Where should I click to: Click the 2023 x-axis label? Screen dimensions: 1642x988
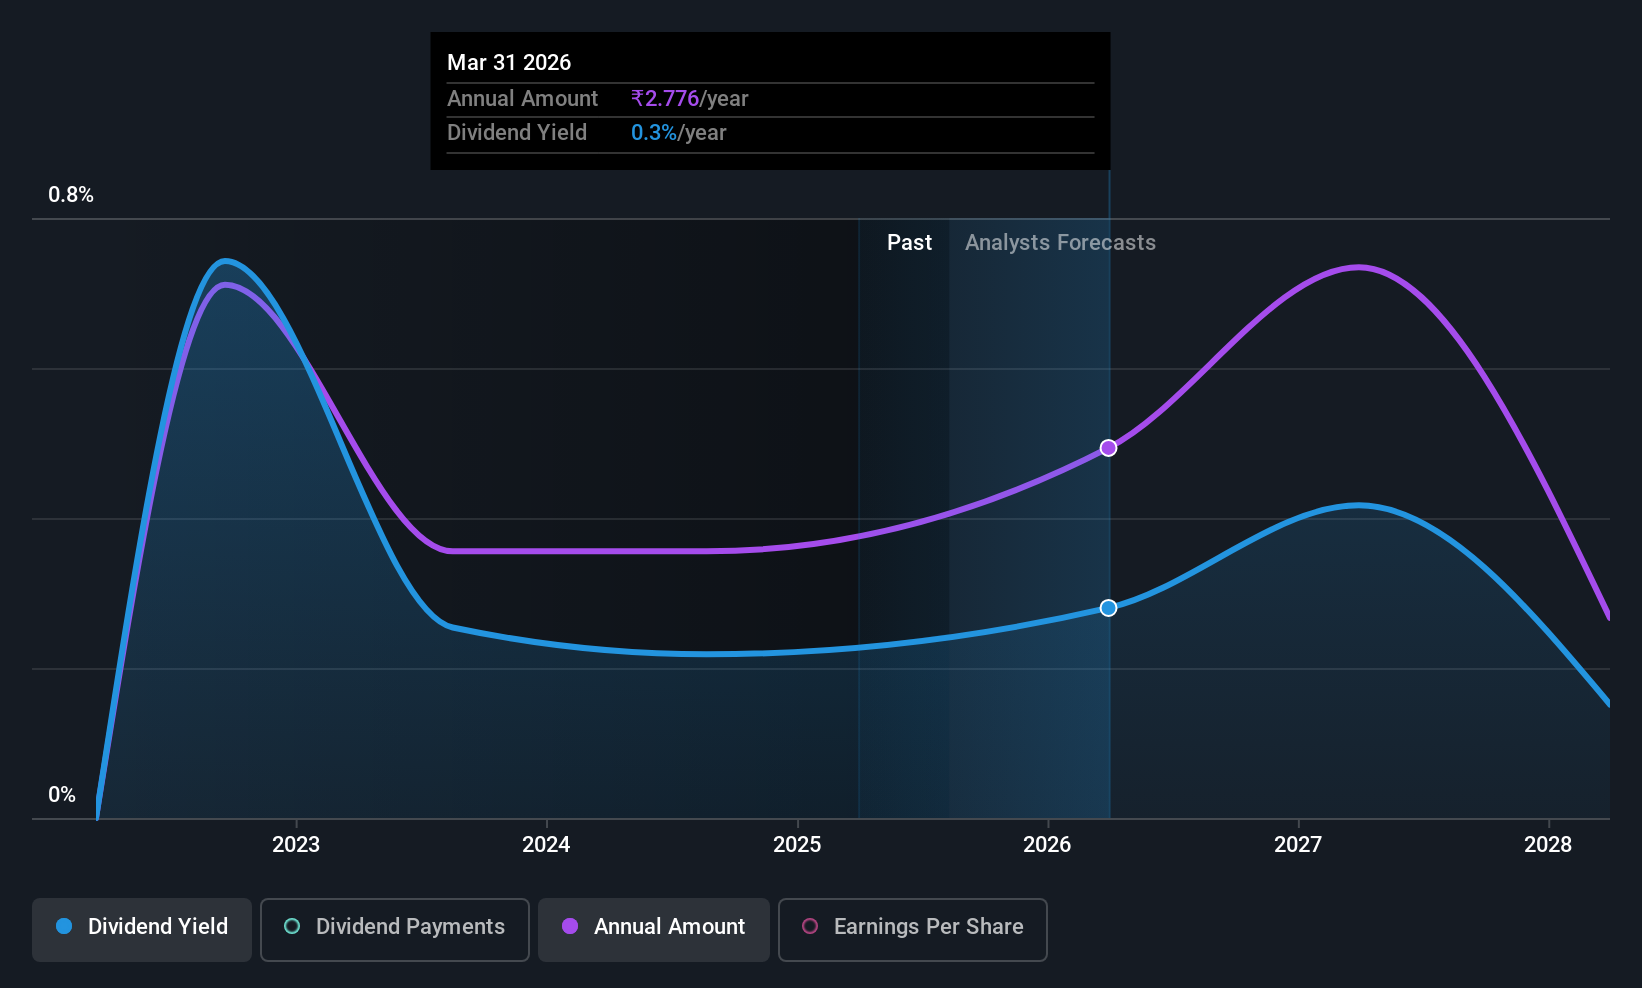296,844
